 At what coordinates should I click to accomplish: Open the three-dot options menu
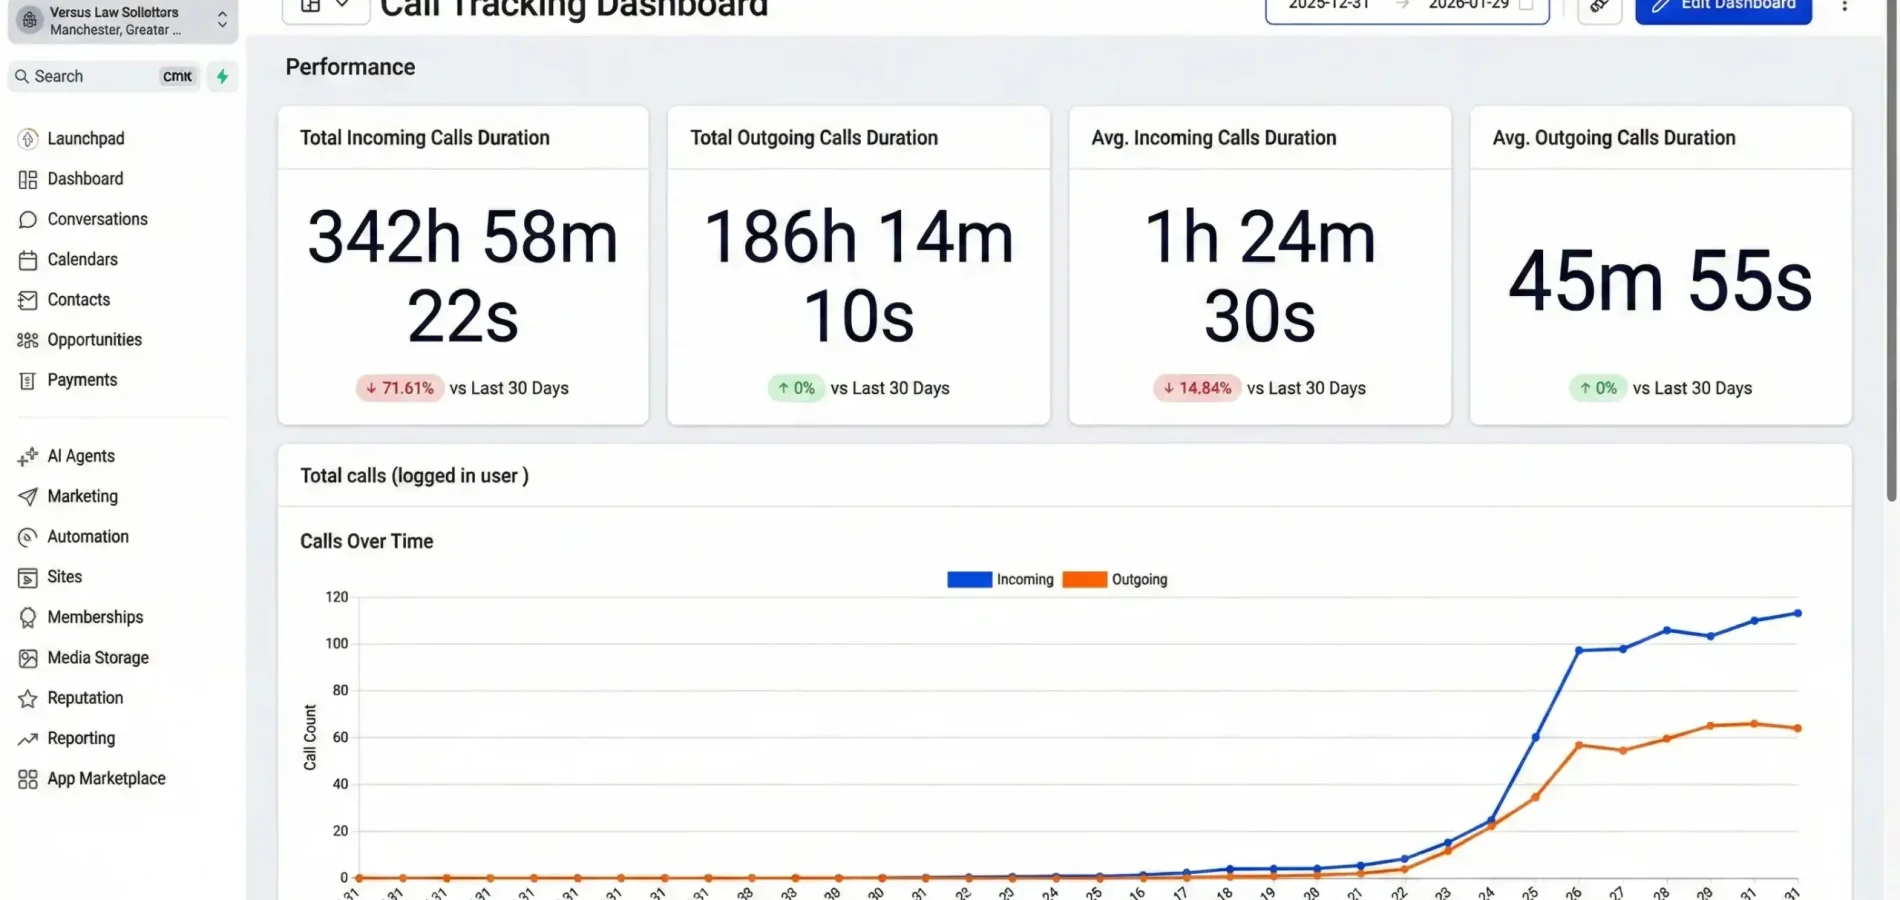pyautogui.click(x=1845, y=8)
